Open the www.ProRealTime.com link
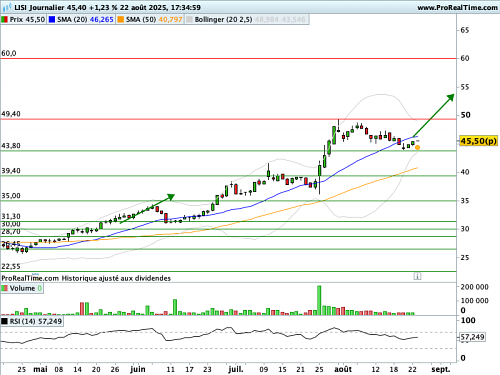Image resolution: width=500 pixels, height=375 pixels. [457, 7]
